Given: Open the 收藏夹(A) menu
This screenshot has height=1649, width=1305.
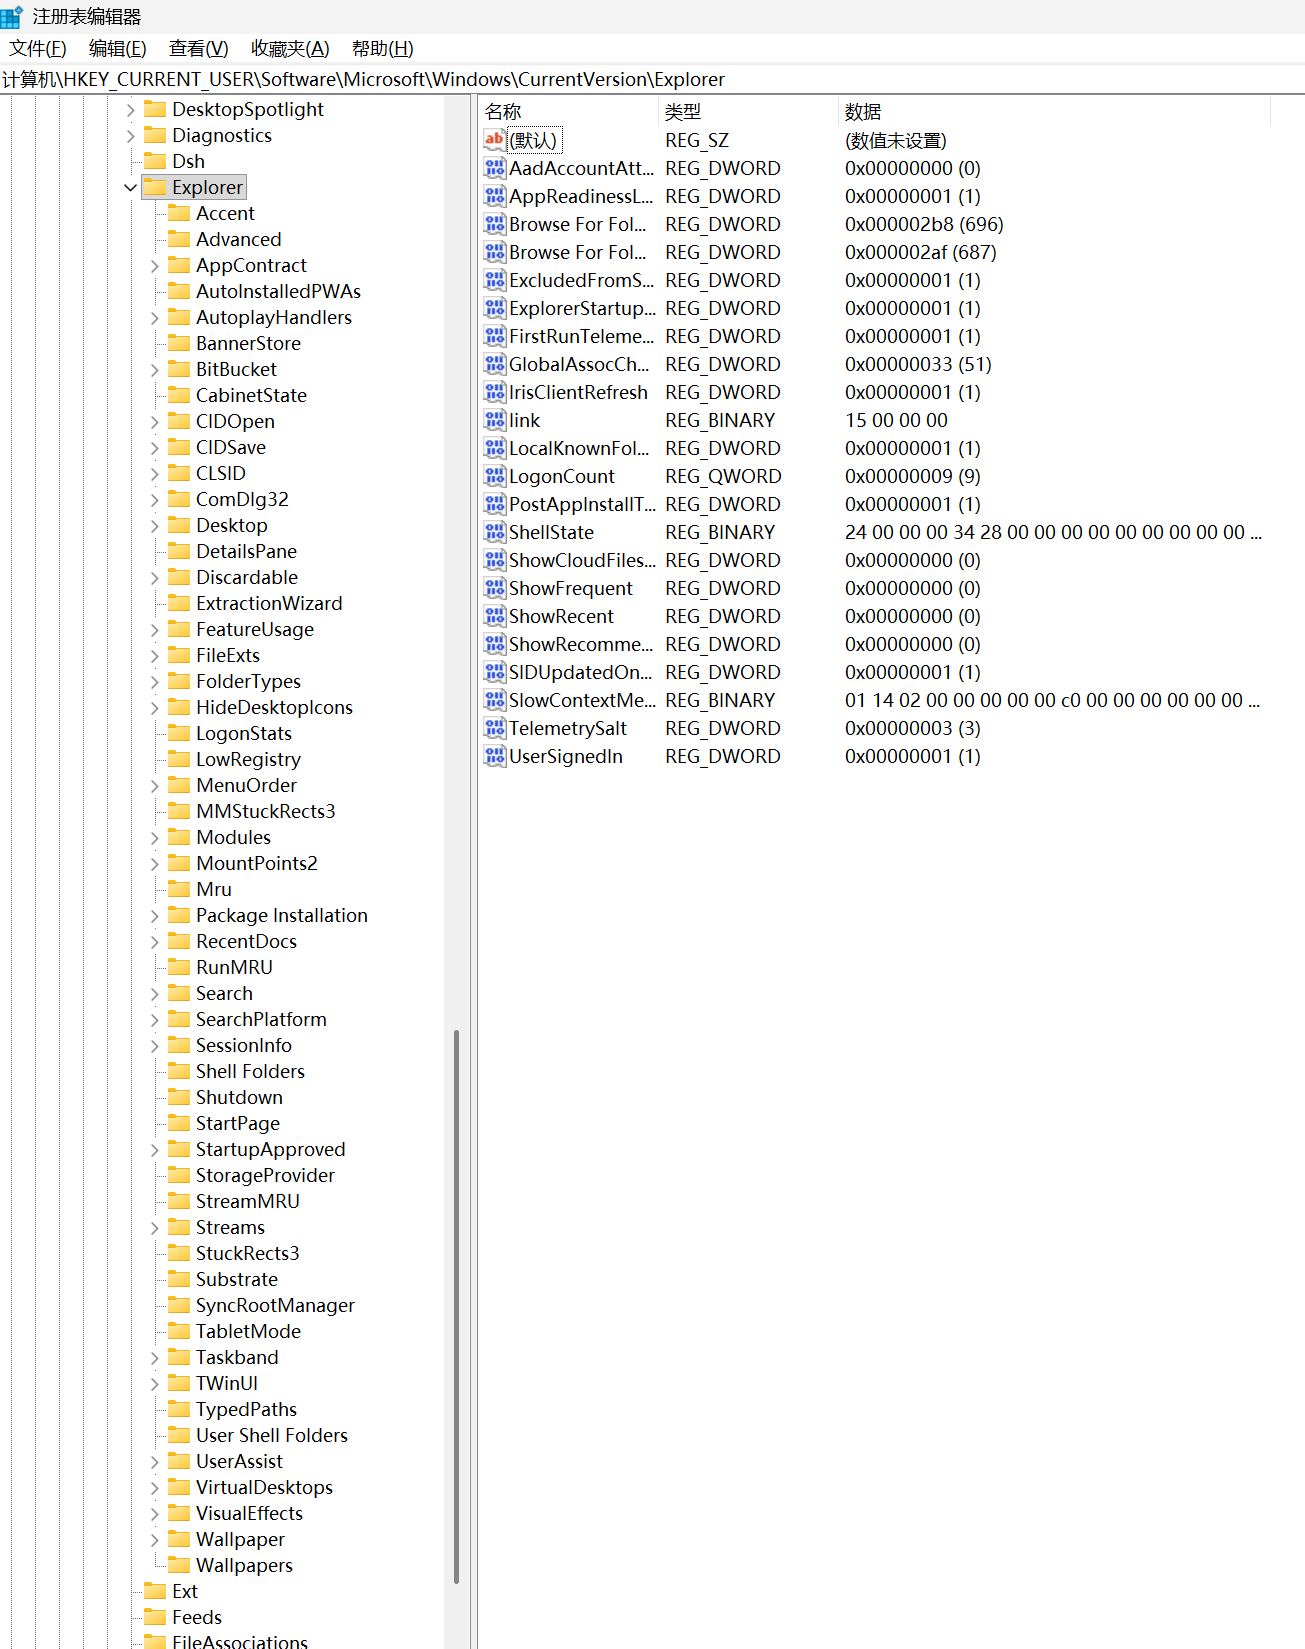Looking at the screenshot, I should pos(290,48).
